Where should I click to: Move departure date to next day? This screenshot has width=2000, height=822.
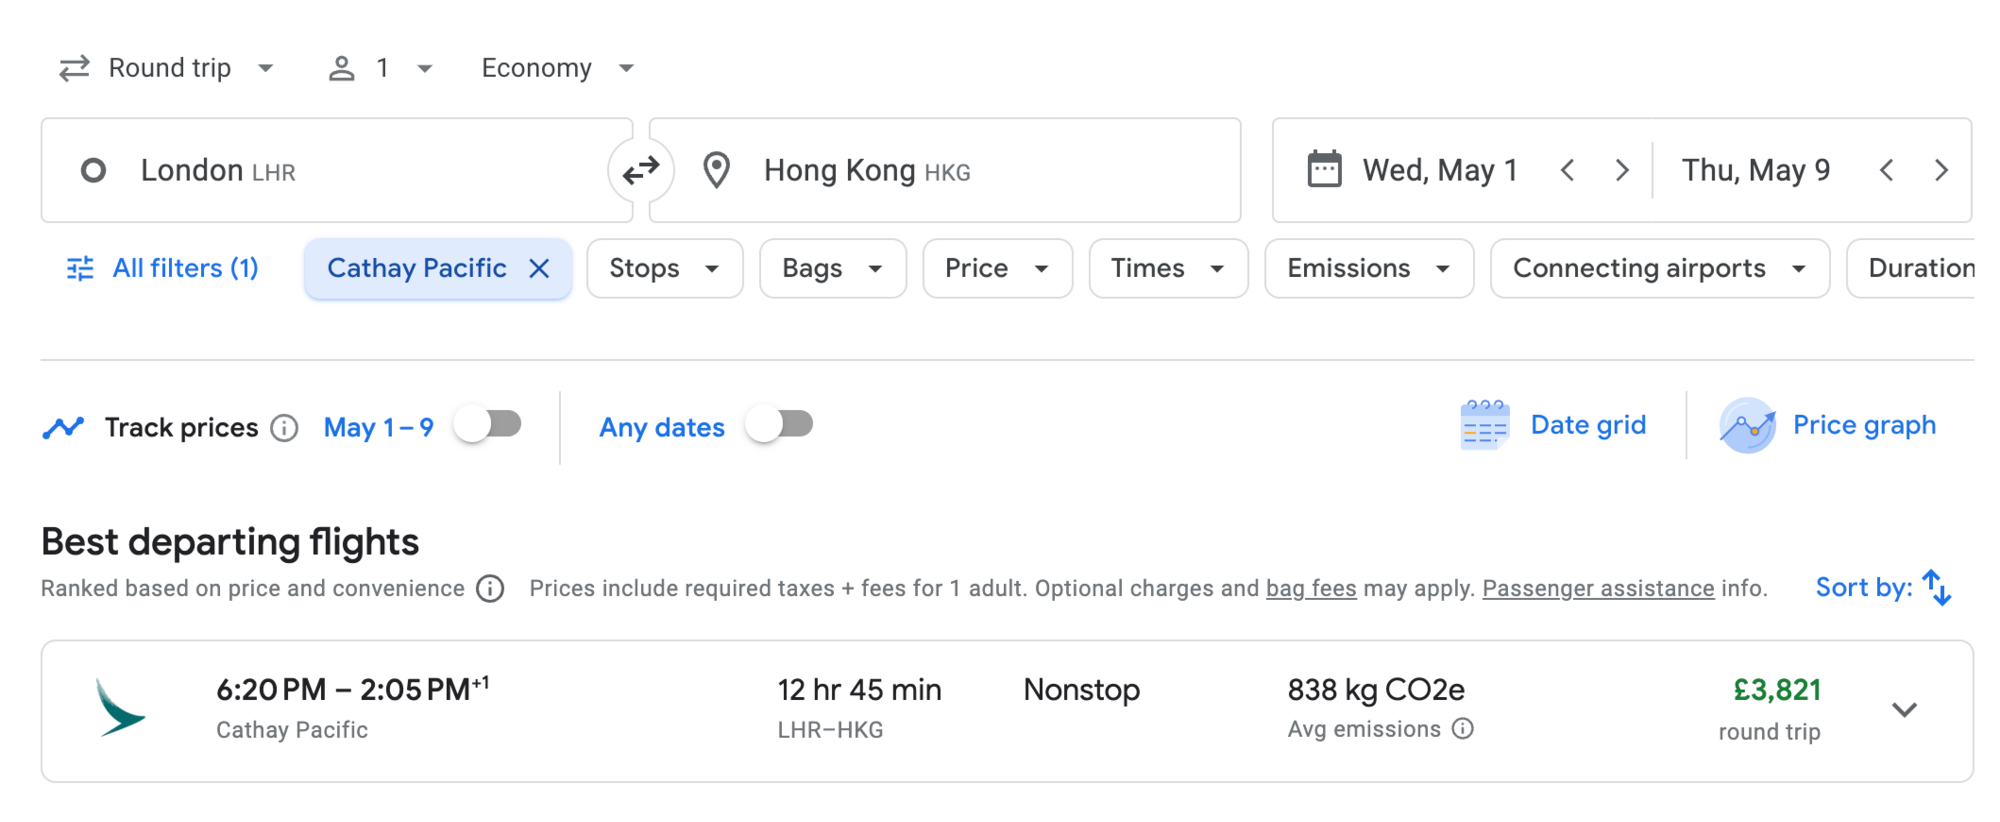[1621, 171]
